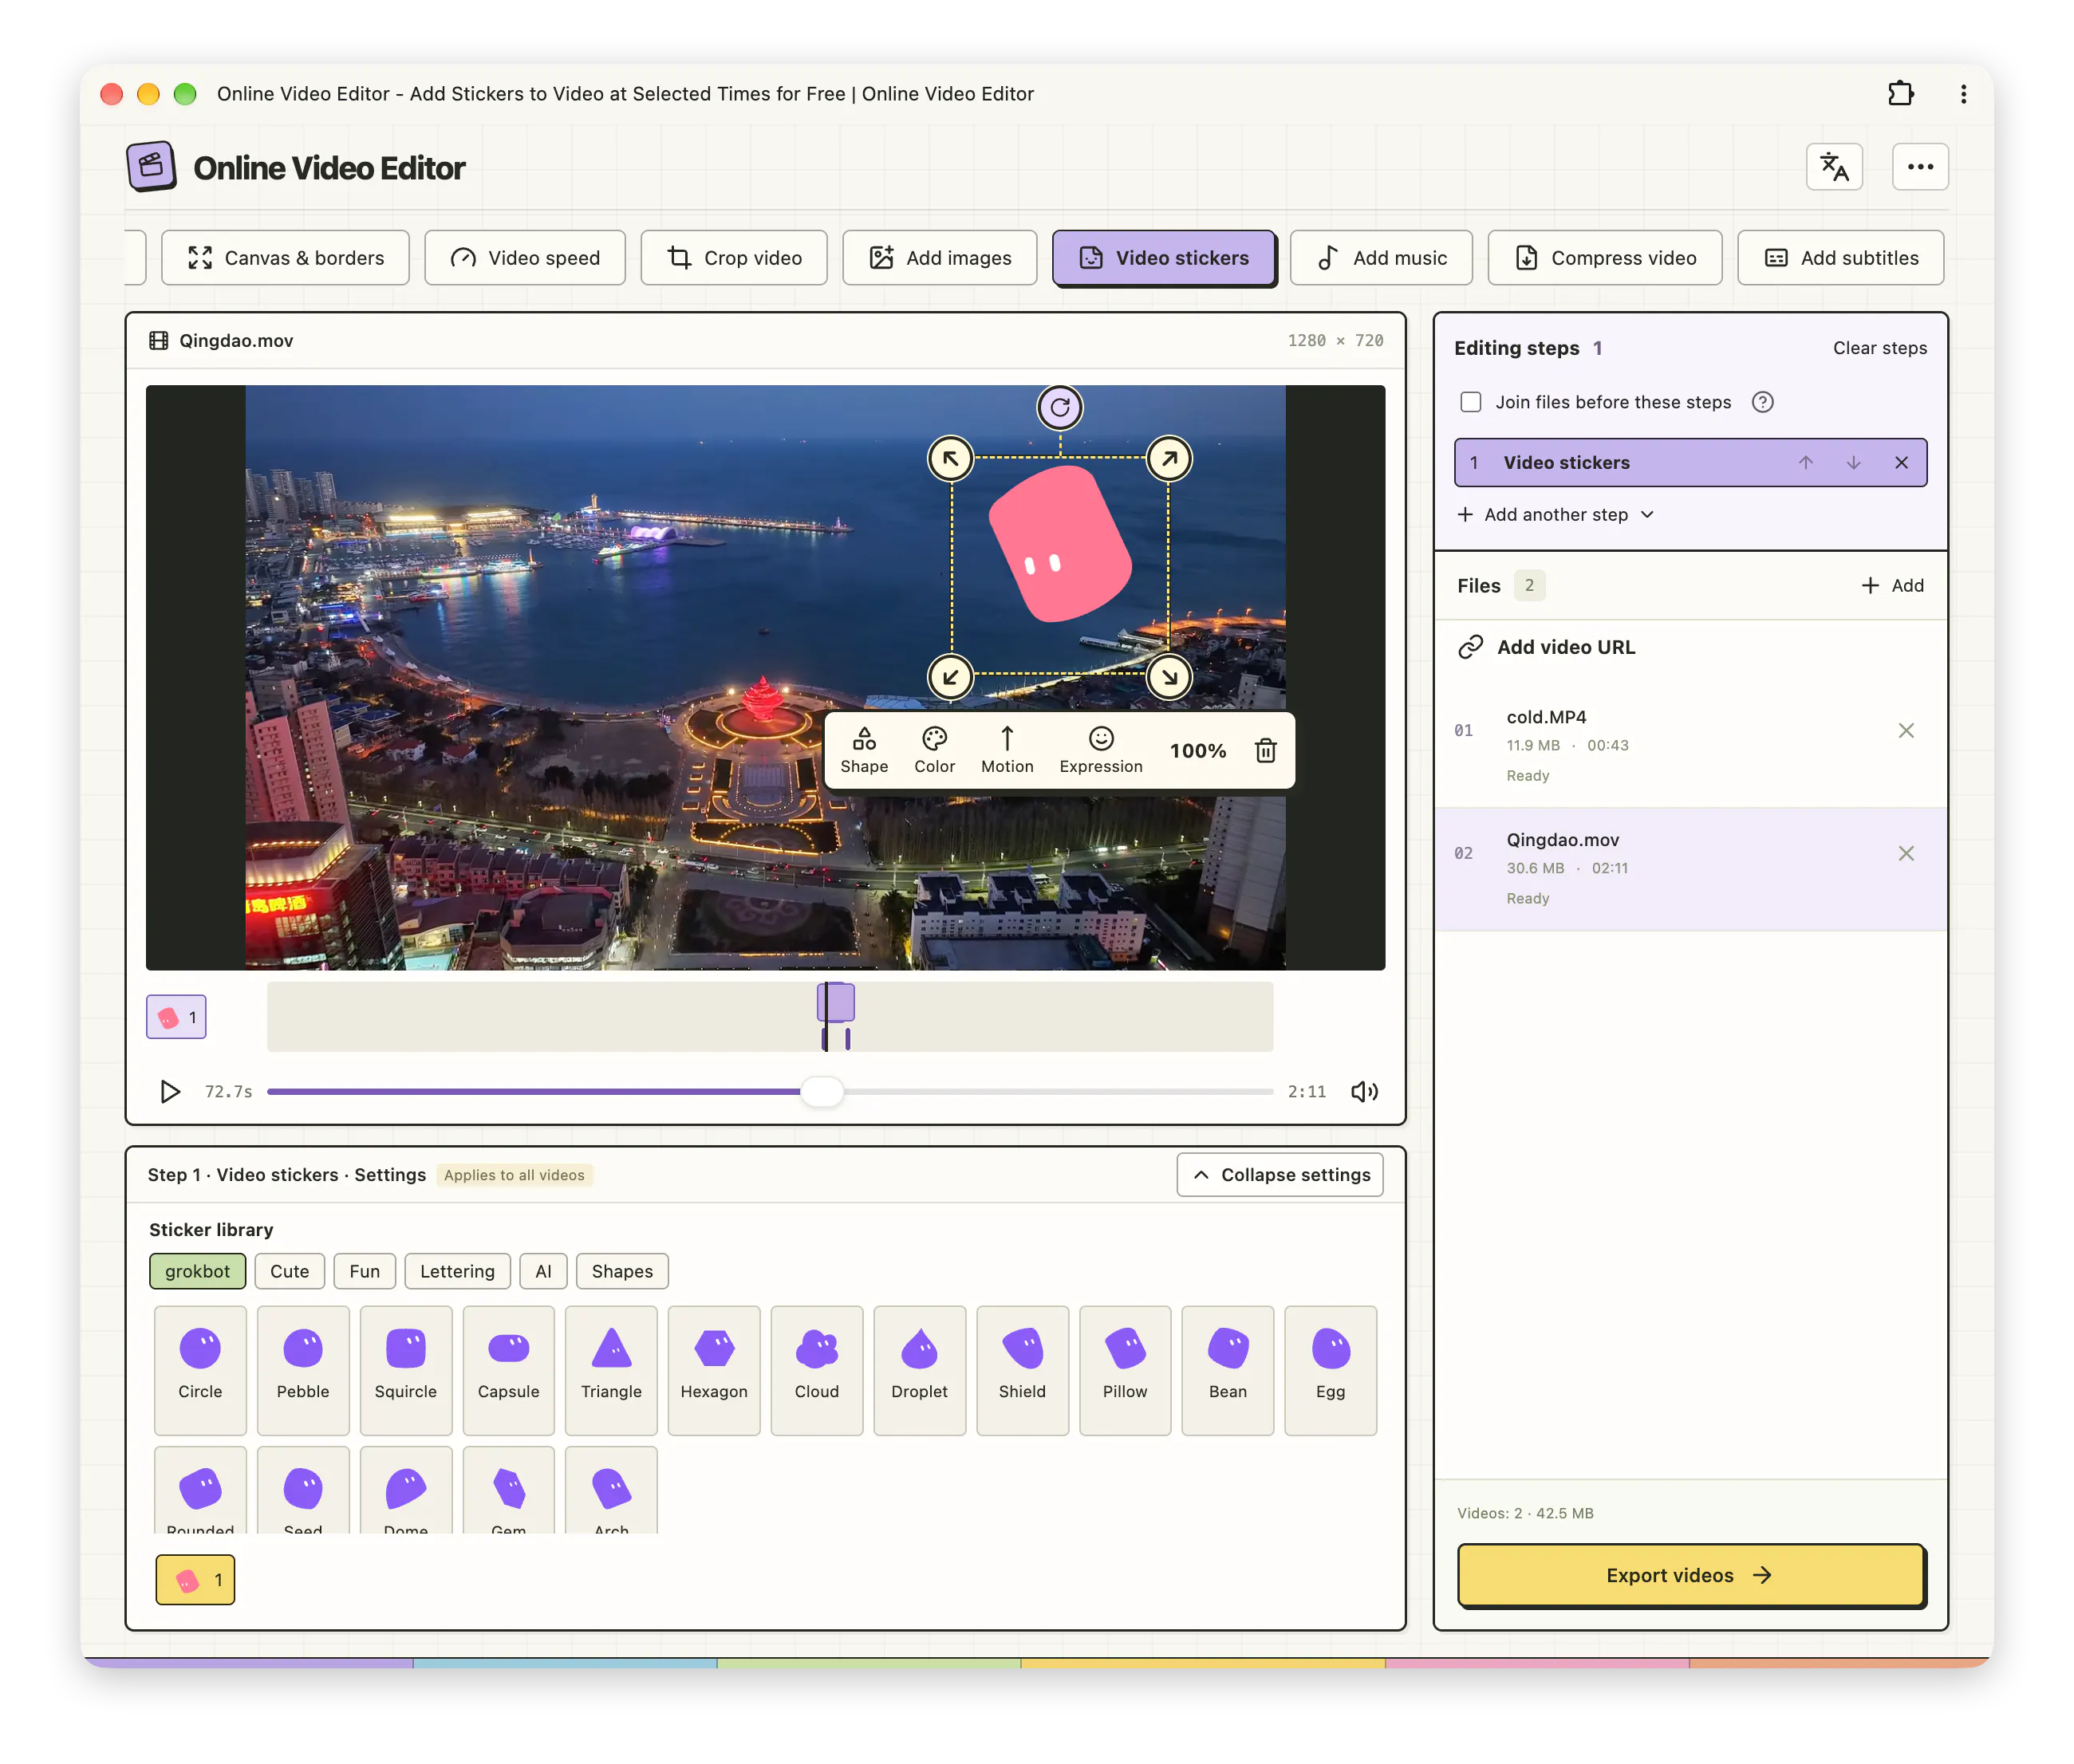Image resolution: width=2074 pixels, height=1764 pixels.
Task: Open the browser vertical dots menu
Action: click(x=1962, y=94)
